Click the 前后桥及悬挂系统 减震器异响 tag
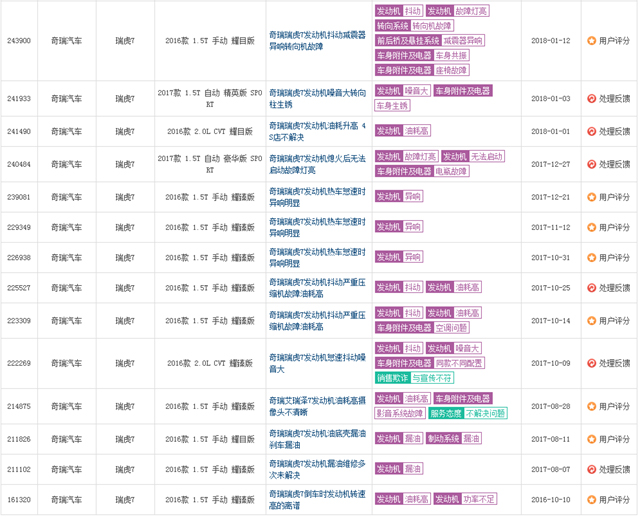 click(429, 40)
